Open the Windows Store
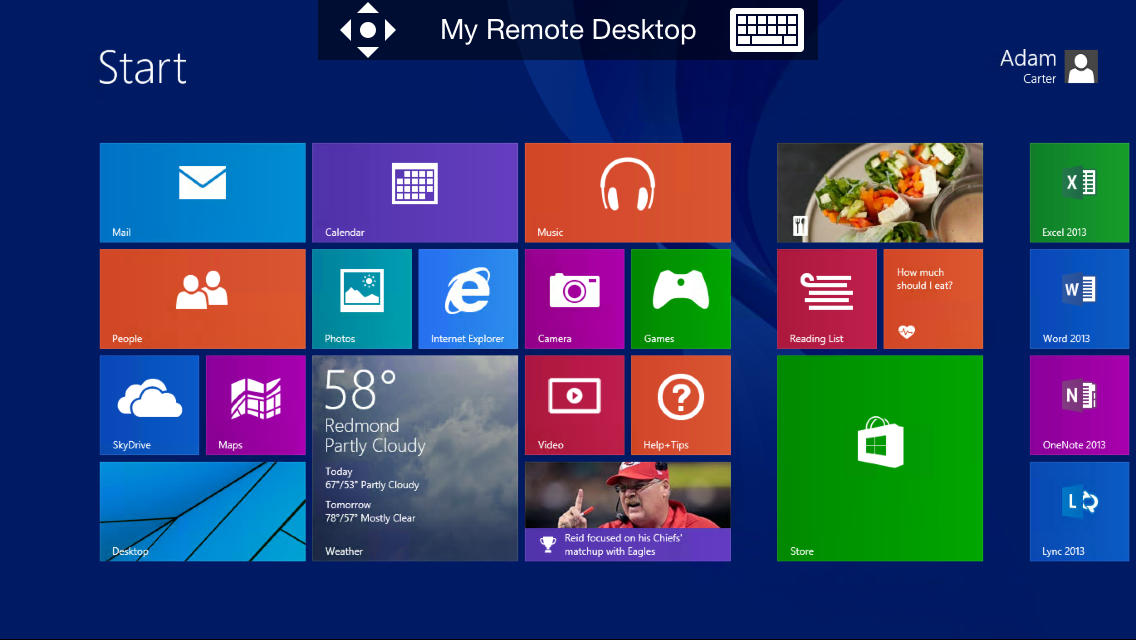This screenshot has height=640, width=1136. [879, 458]
